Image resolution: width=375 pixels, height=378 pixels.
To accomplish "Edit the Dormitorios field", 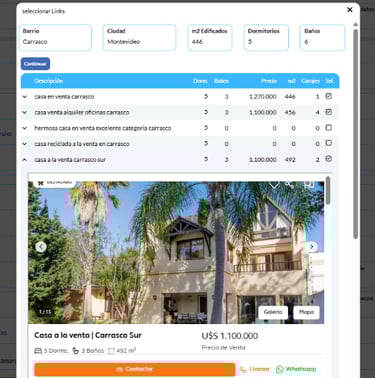I will [266, 37].
